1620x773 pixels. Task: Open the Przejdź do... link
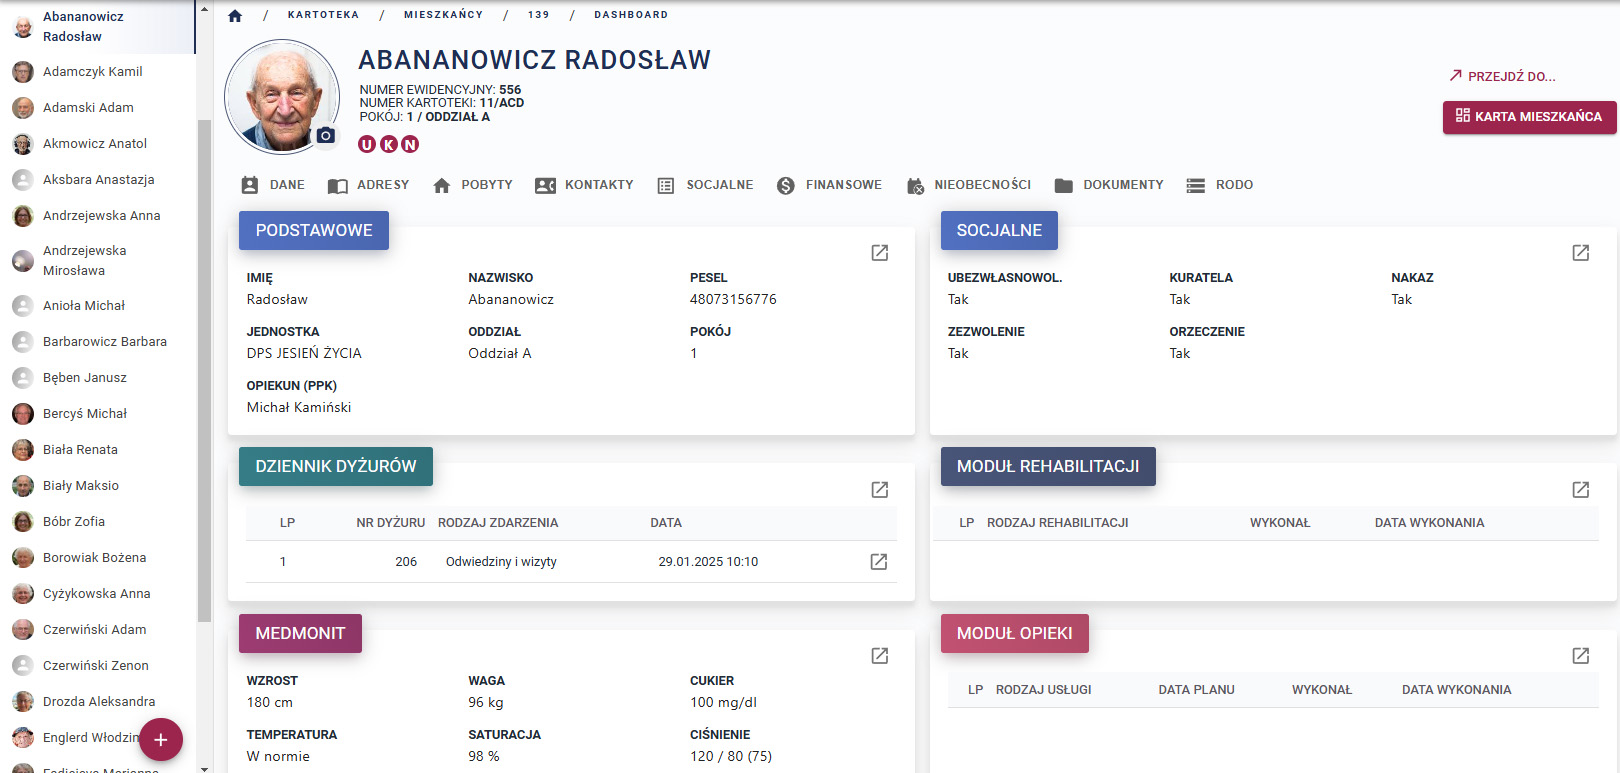1502,76
